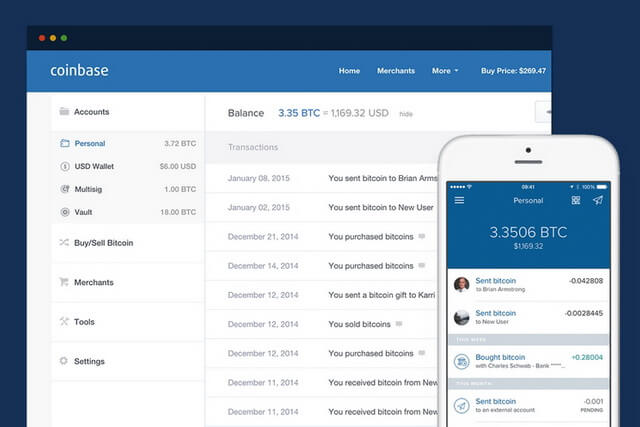
Task: Tap the QR code icon on phone
Action: pos(576,200)
